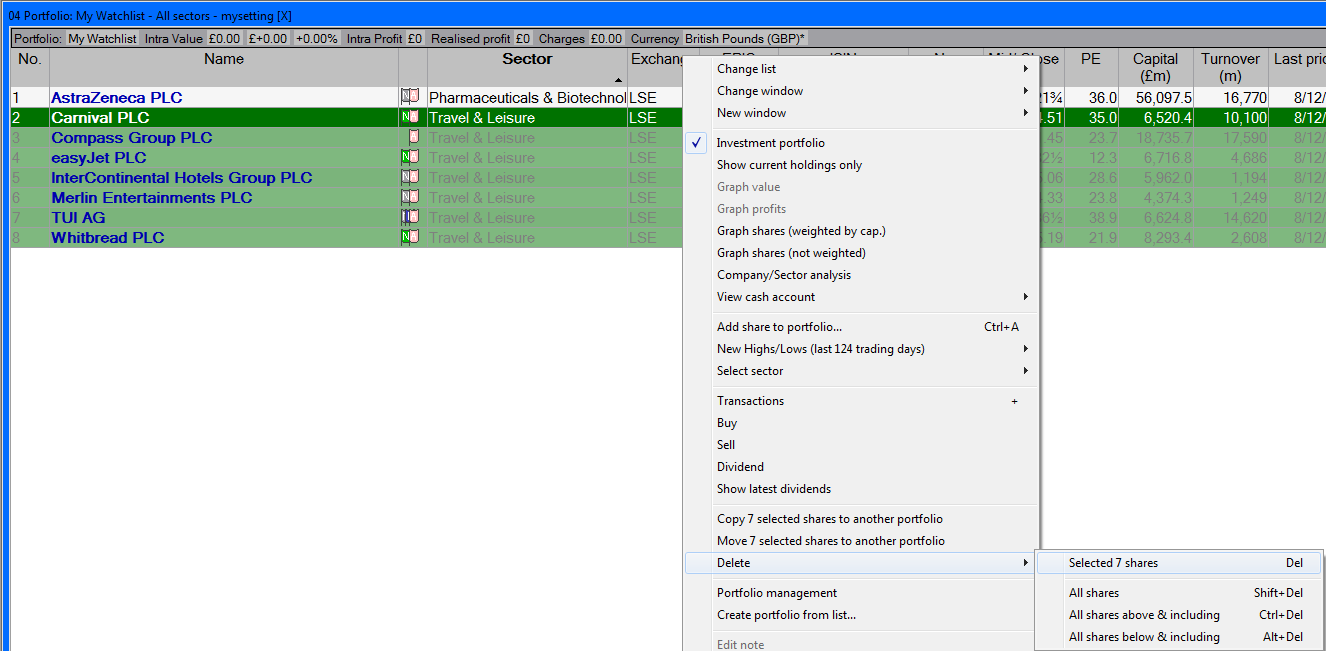Image resolution: width=1326 pixels, height=651 pixels.
Task: Uncheck the Investment portfolio menu option
Action: pos(770,143)
